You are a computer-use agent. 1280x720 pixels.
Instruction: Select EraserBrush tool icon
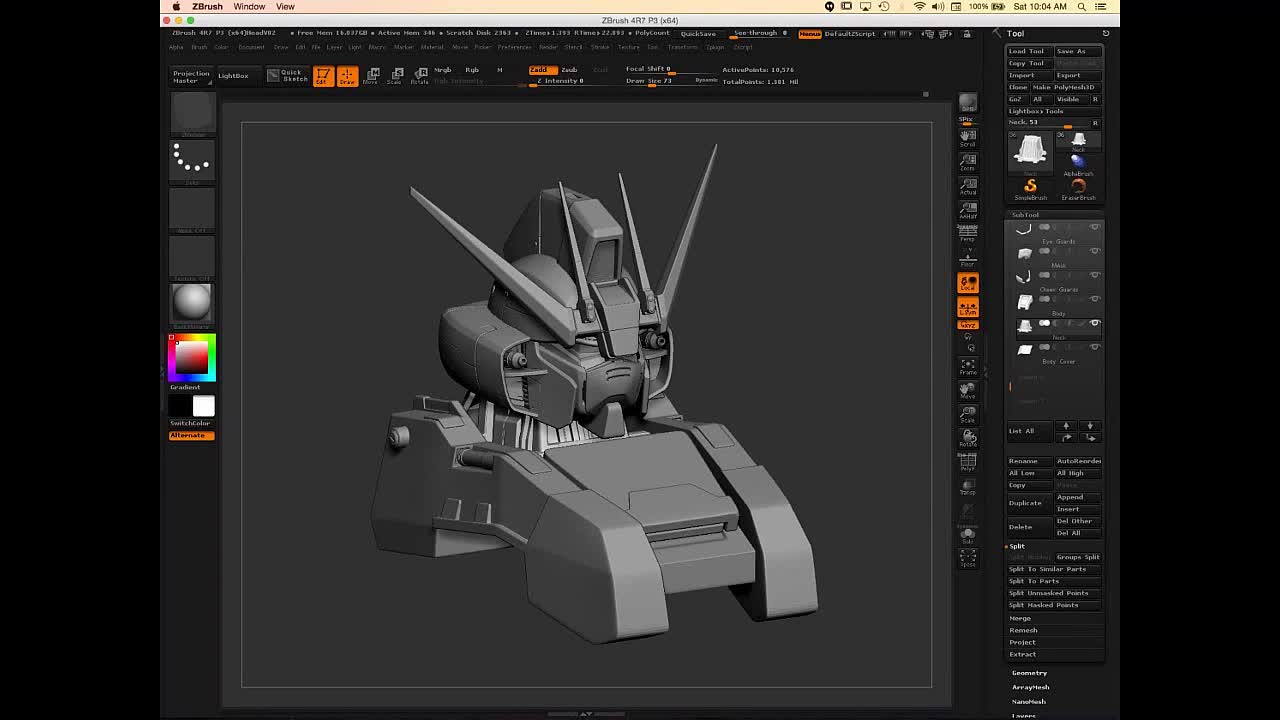coord(1078,189)
